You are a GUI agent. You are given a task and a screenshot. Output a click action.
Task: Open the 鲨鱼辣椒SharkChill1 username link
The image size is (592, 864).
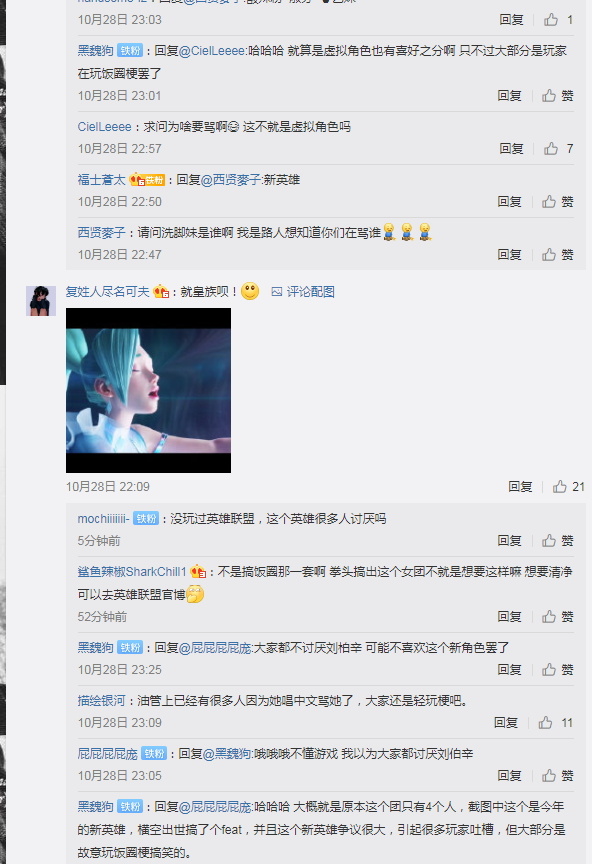[x=132, y=571]
